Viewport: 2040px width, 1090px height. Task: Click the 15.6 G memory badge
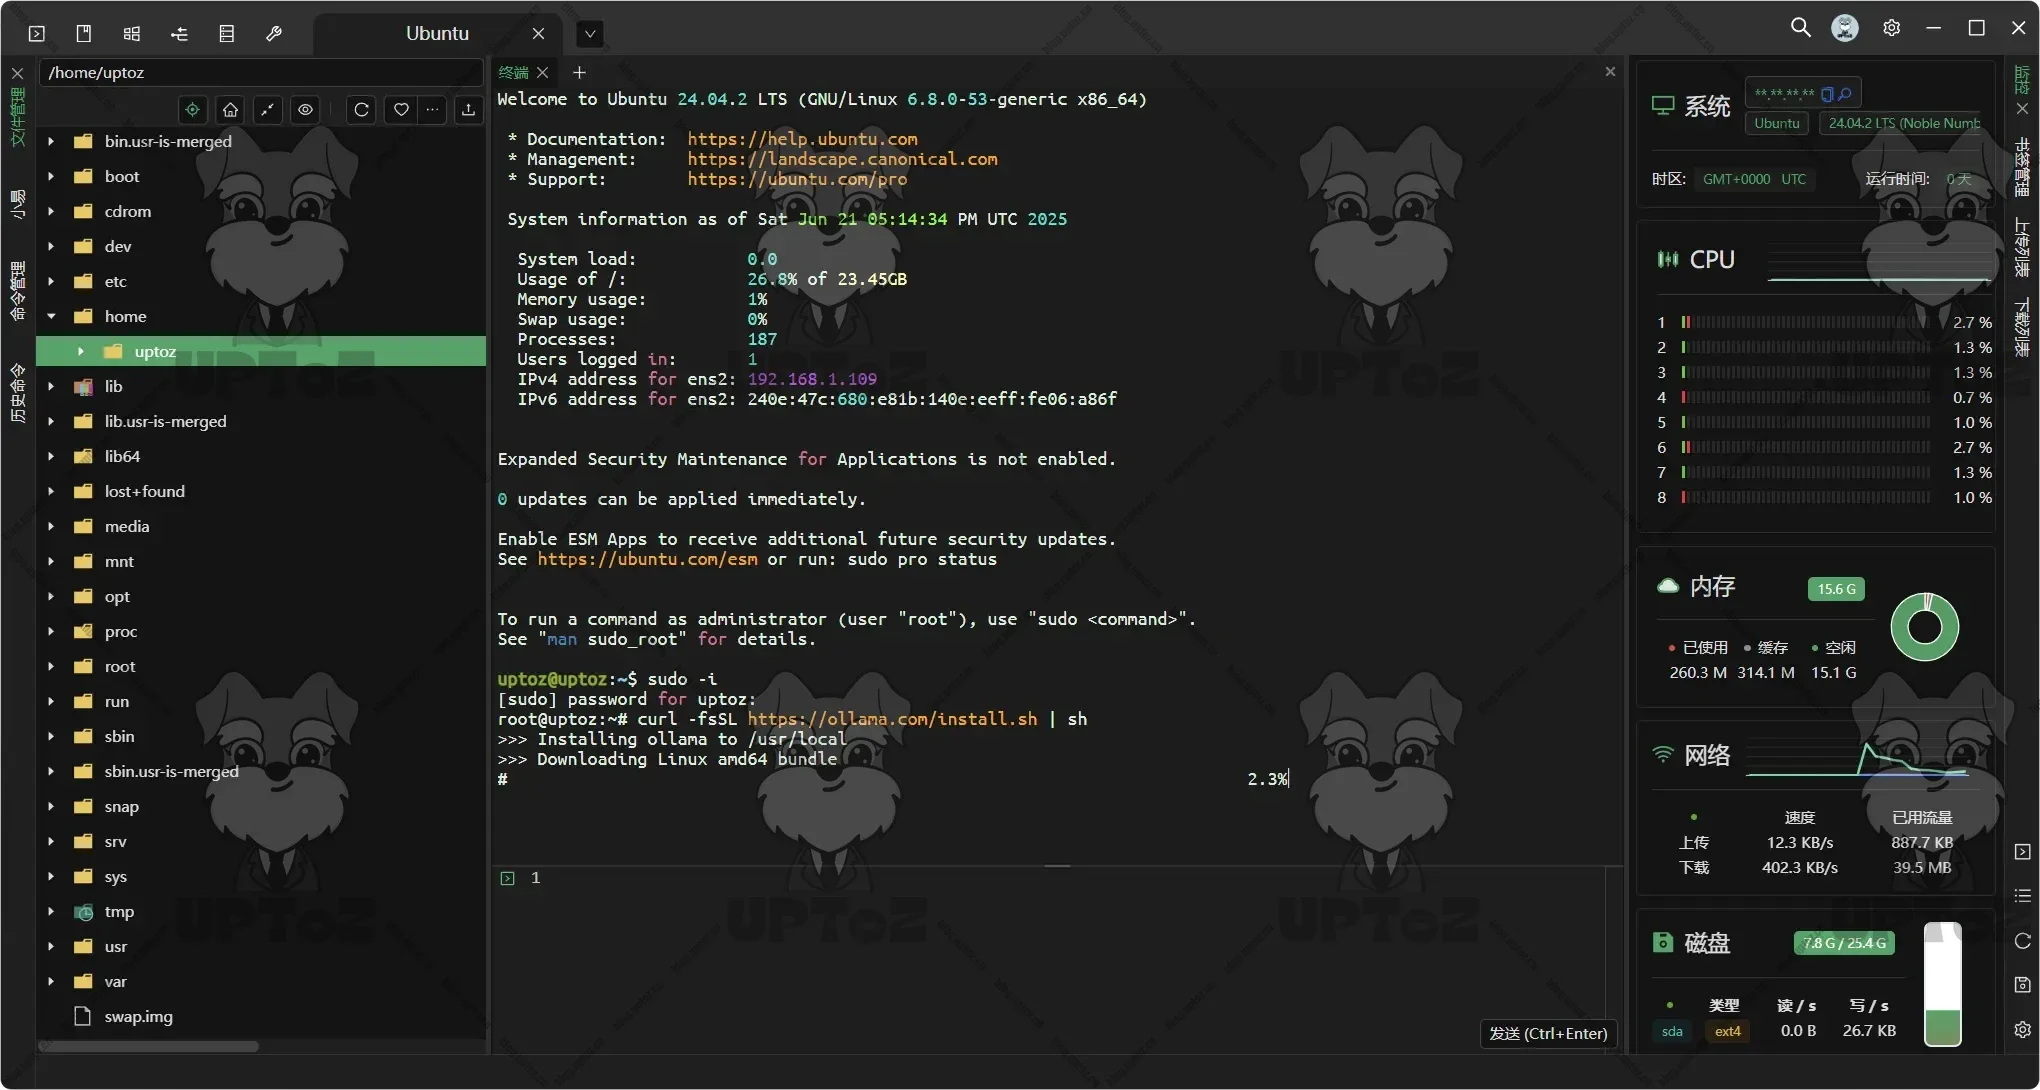click(1836, 589)
